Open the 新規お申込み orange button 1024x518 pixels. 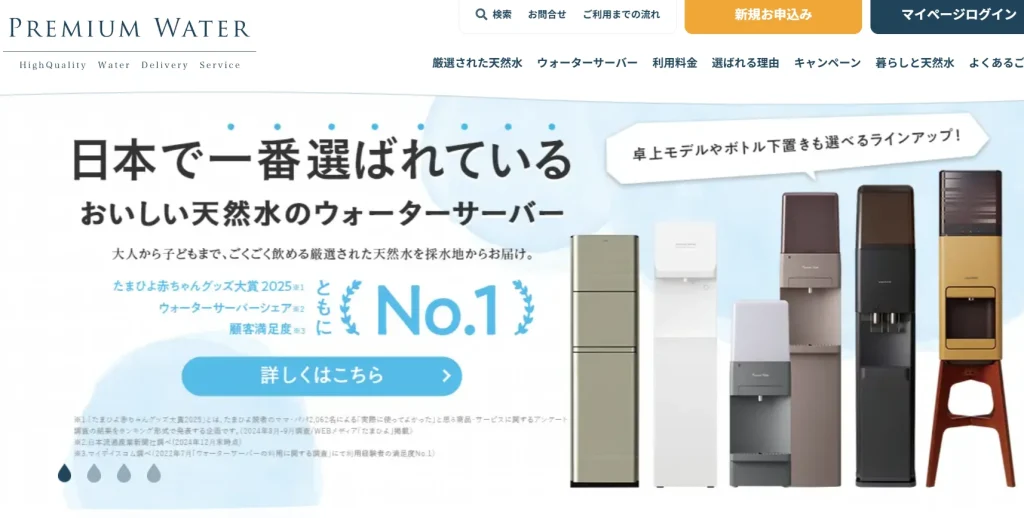pos(773,14)
